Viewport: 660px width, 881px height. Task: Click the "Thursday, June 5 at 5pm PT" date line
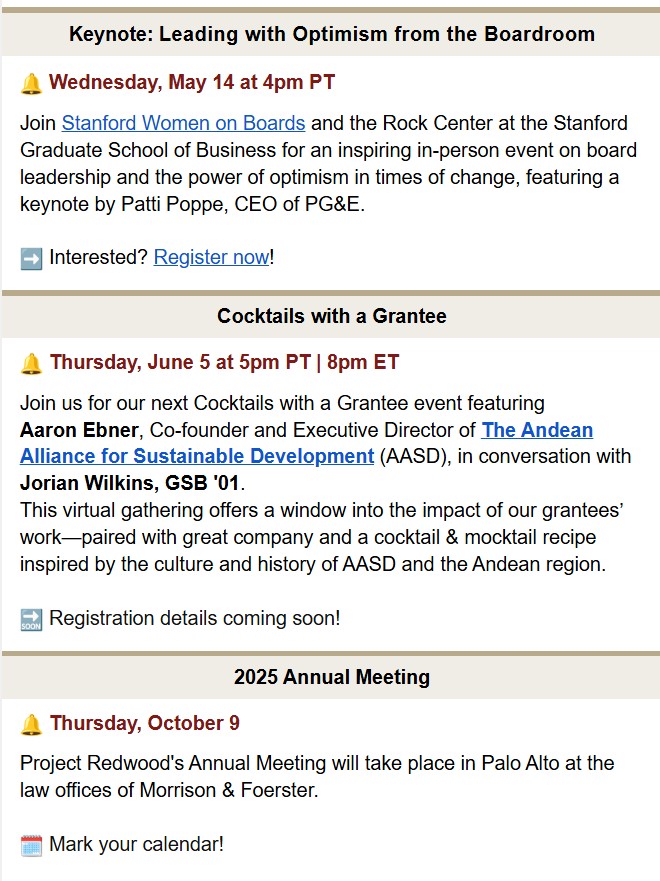pos(224,362)
